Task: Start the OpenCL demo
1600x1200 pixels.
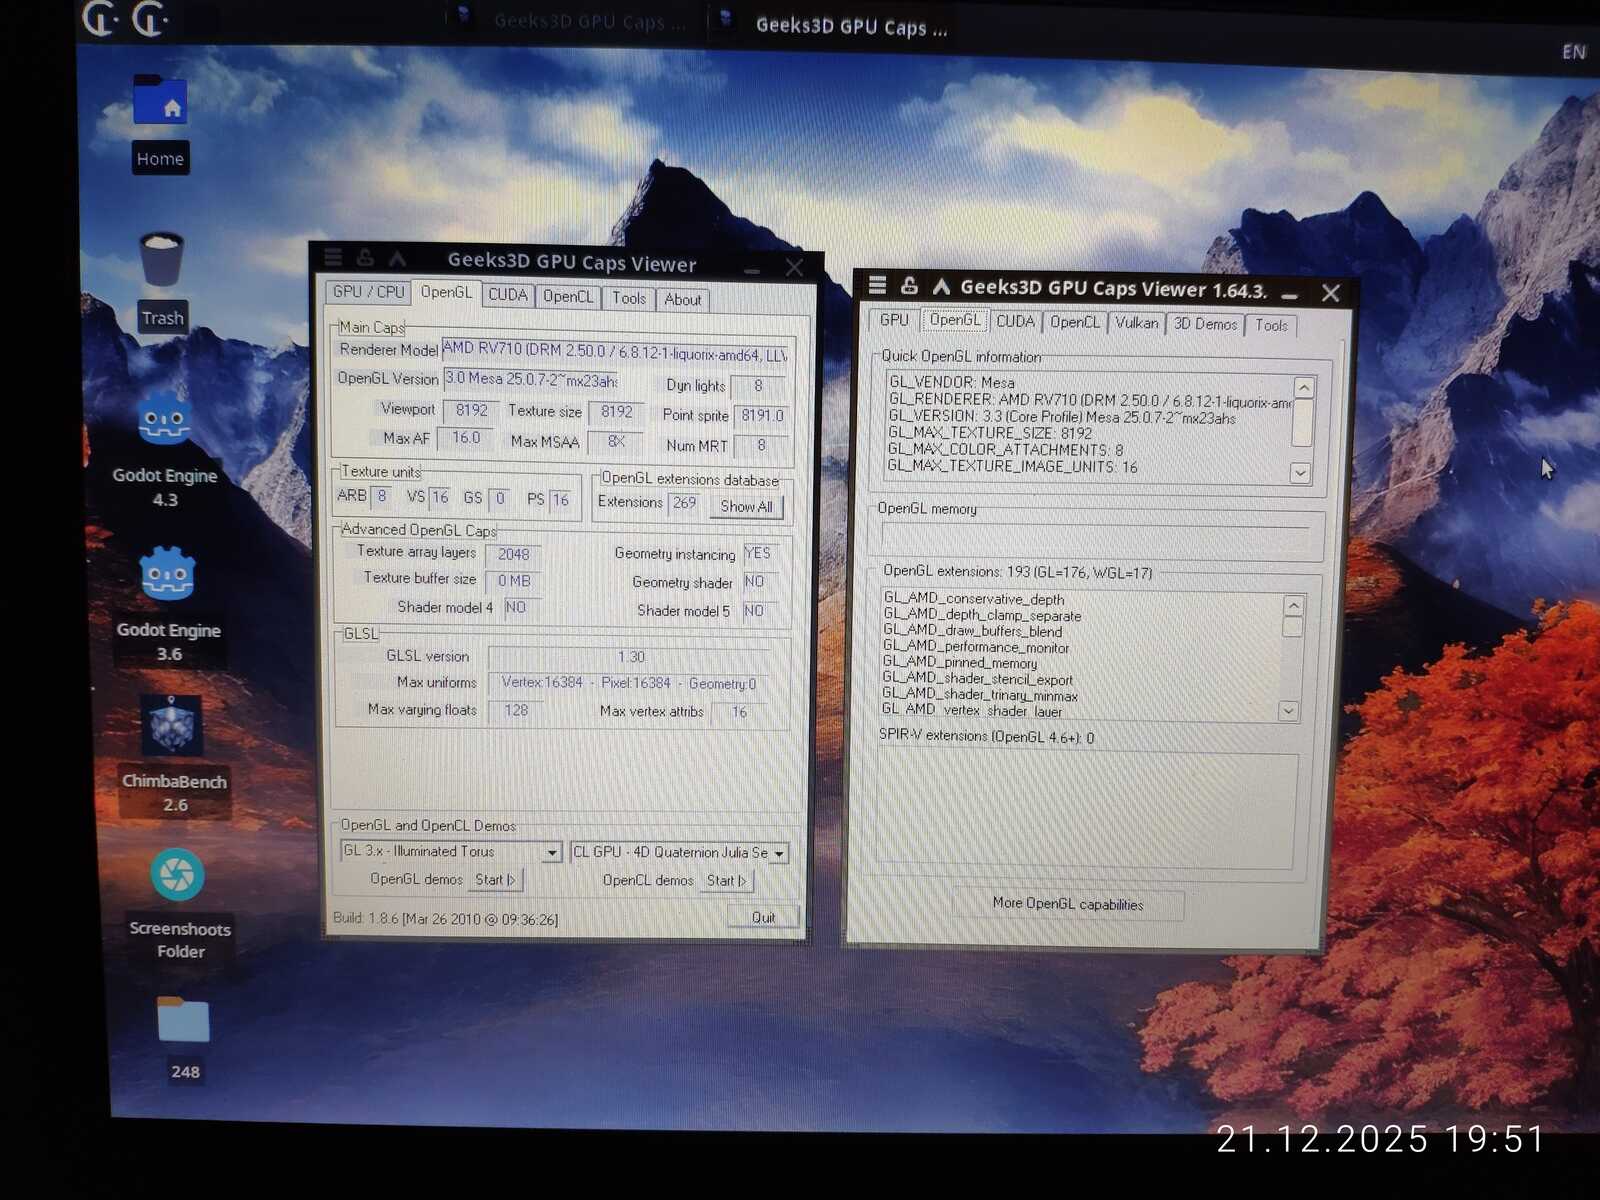Action: point(727,881)
